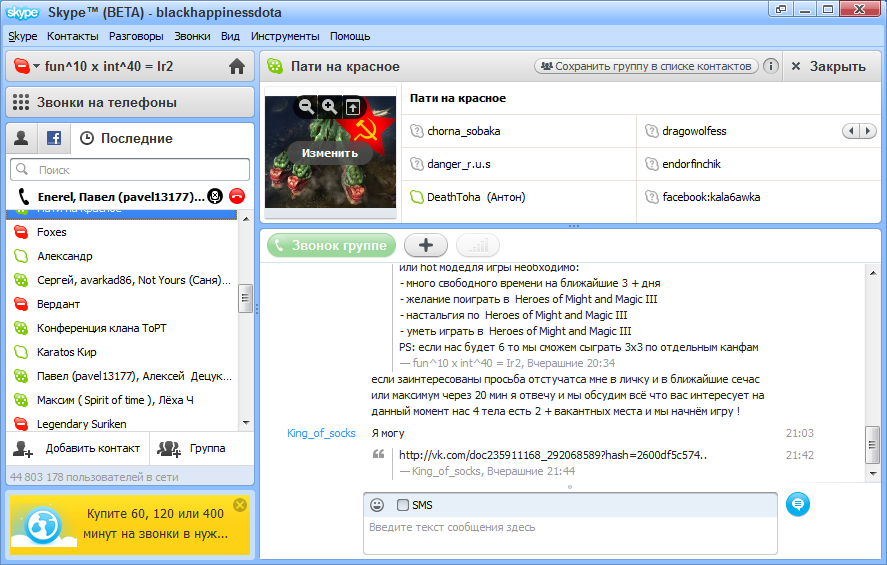Open conversation with Александр
The image size is (887, 565).
pyautogui.click(x=122, y=256)
